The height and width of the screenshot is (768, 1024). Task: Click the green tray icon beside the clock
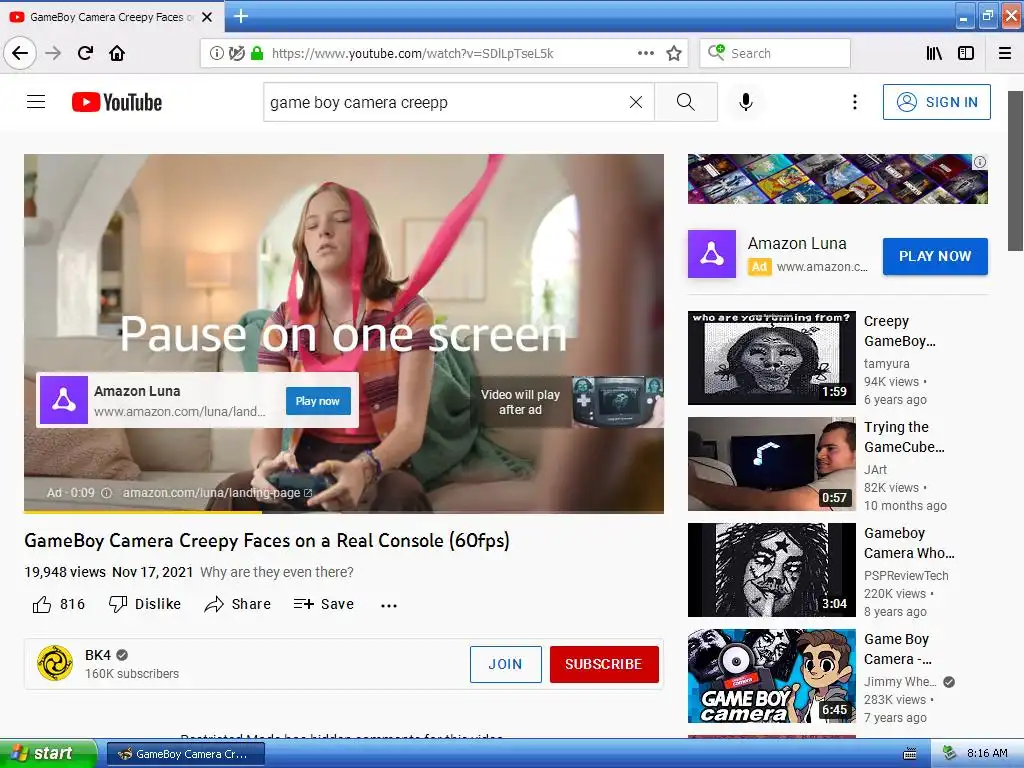pos(950,754)
